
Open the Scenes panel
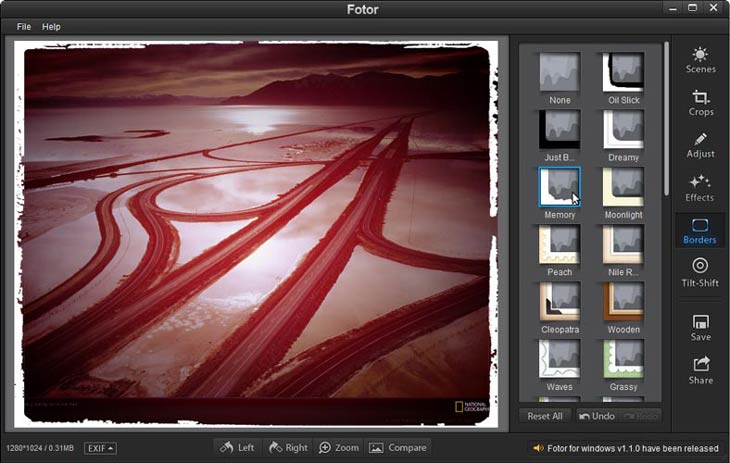click(x=700, y=60)
